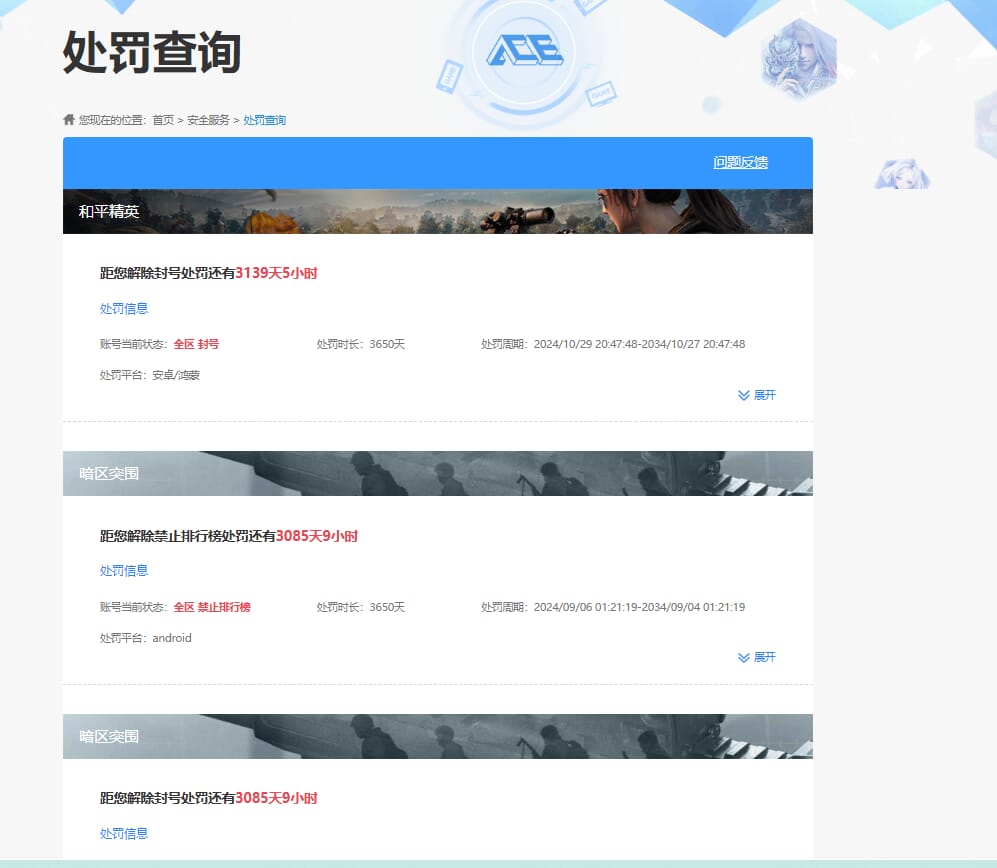Viewport: 997px width, 868px height.
Task: Open 处罚信息 under 和平精英
Action: [124, 308]
